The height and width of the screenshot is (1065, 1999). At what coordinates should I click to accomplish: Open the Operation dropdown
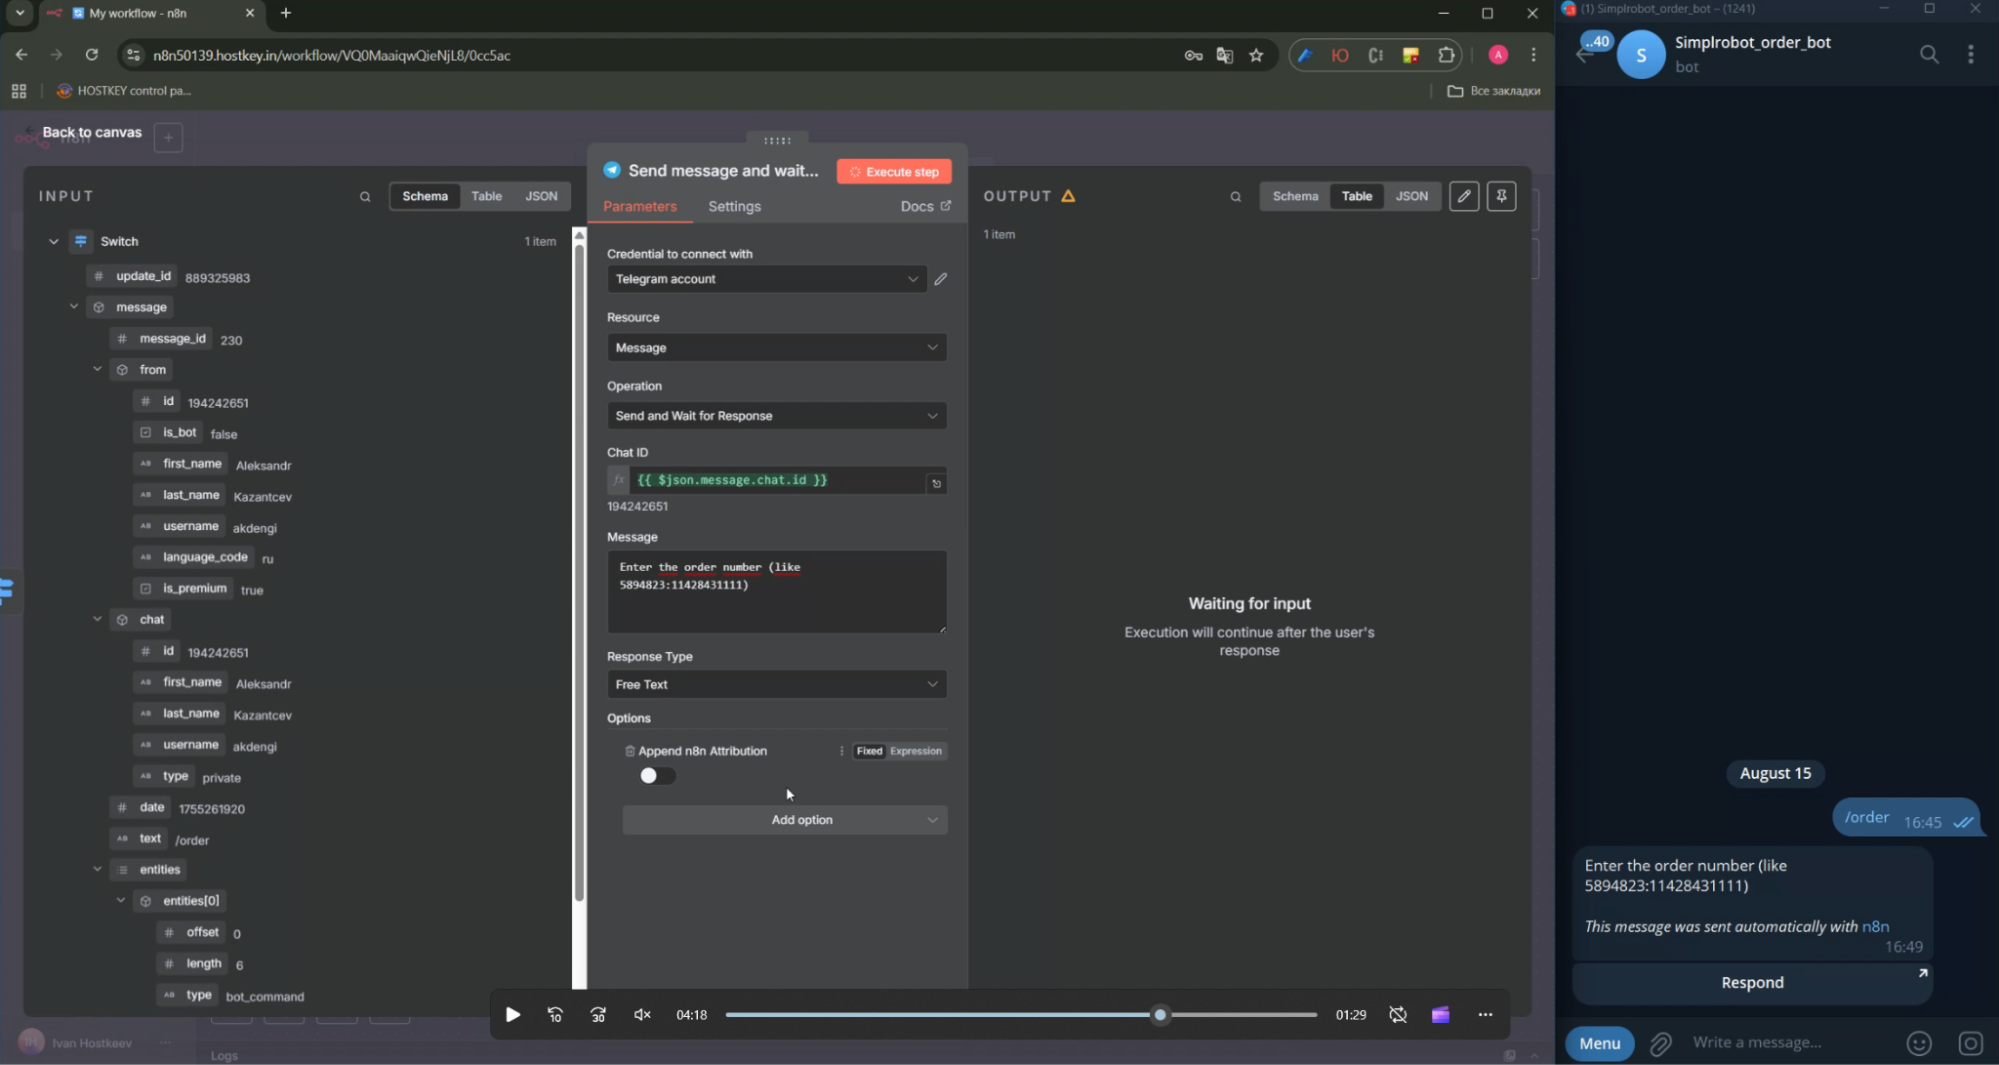776,416
